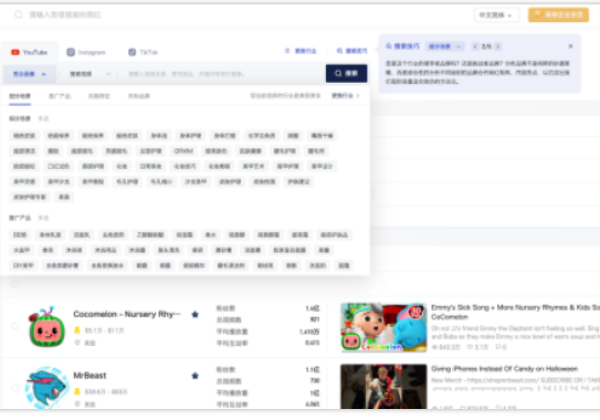600x420 pixels.
Task: Click the Instagram logo icon
Action: pyautogui.click(x=71, y=52)
